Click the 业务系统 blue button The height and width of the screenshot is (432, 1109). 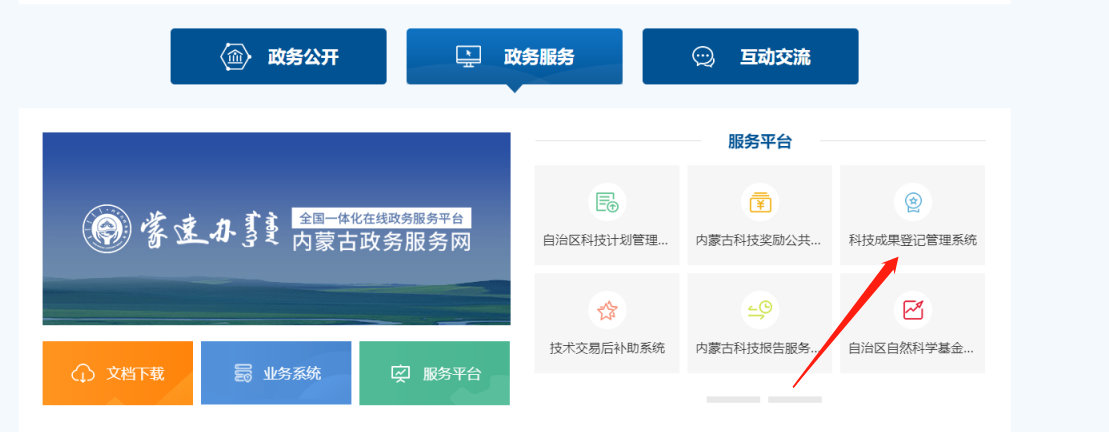click(x=276, y=373)
